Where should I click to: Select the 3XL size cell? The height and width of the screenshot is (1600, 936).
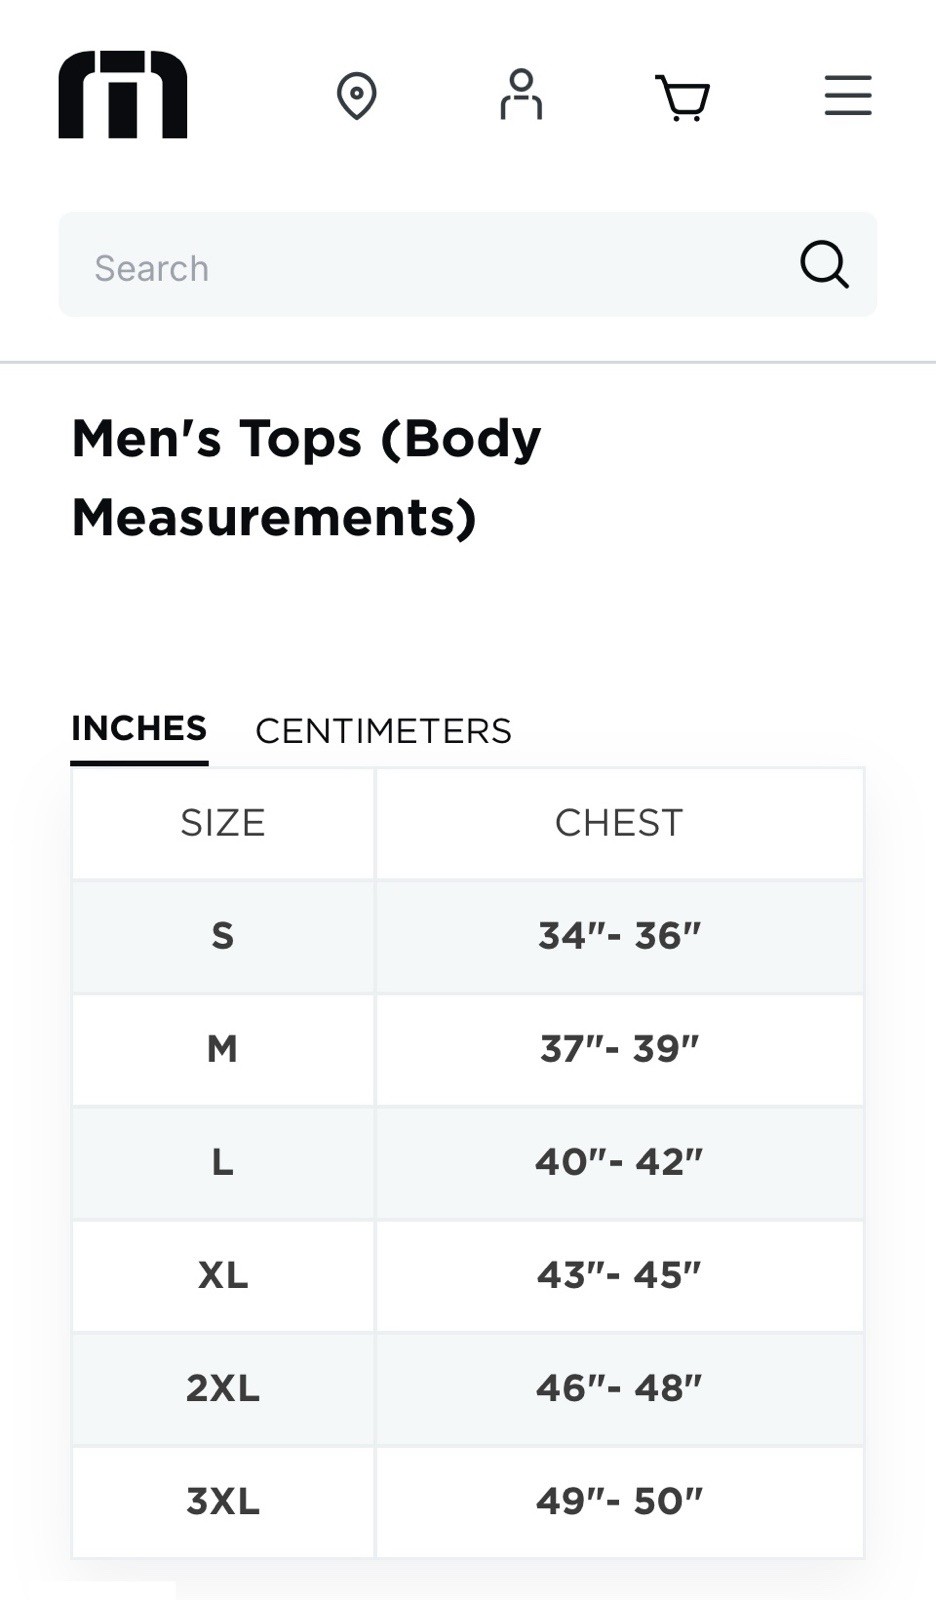[x=223, y=1501]
